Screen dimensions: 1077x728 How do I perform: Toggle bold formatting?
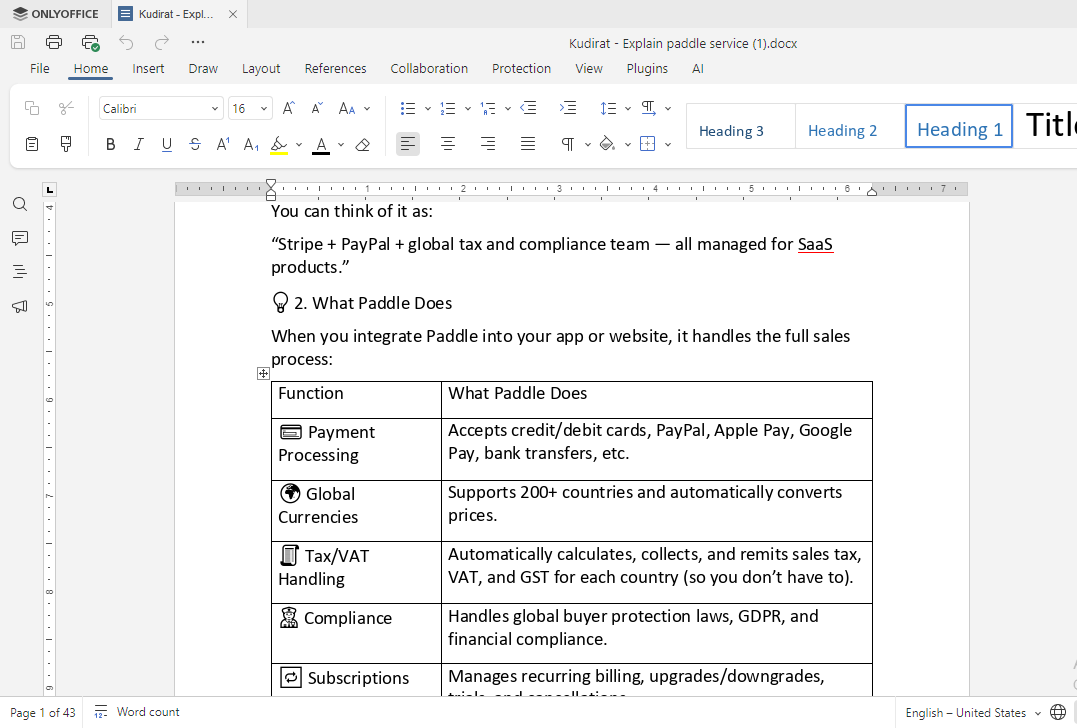pos(110,144)
